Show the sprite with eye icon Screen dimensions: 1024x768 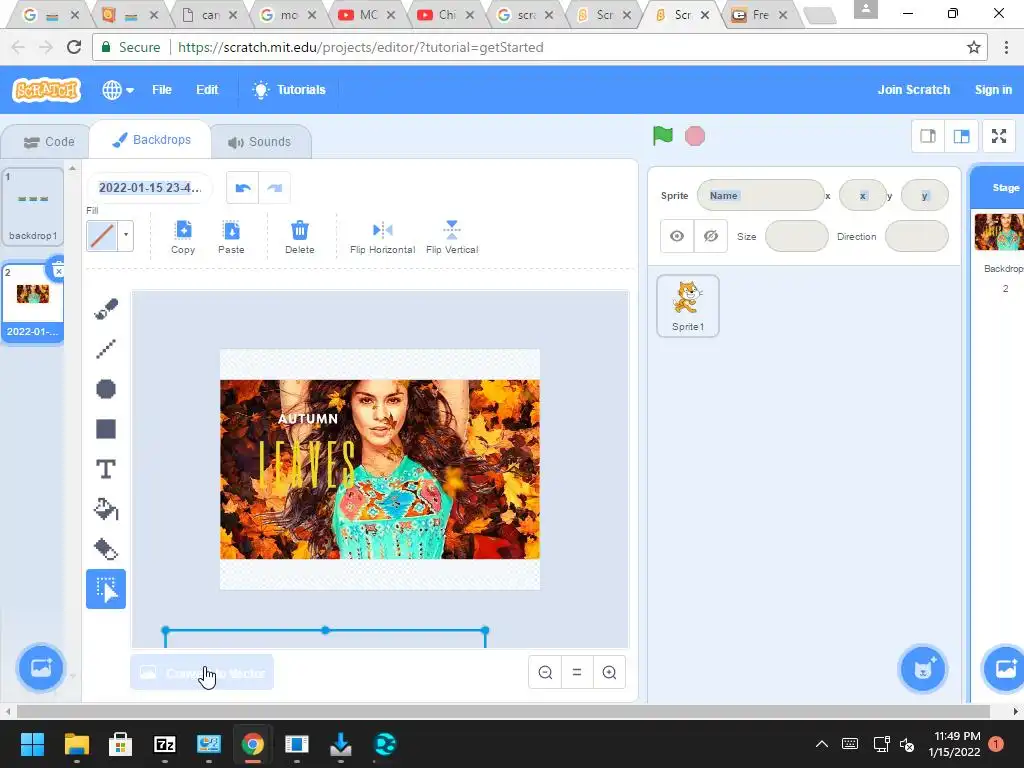677,236
